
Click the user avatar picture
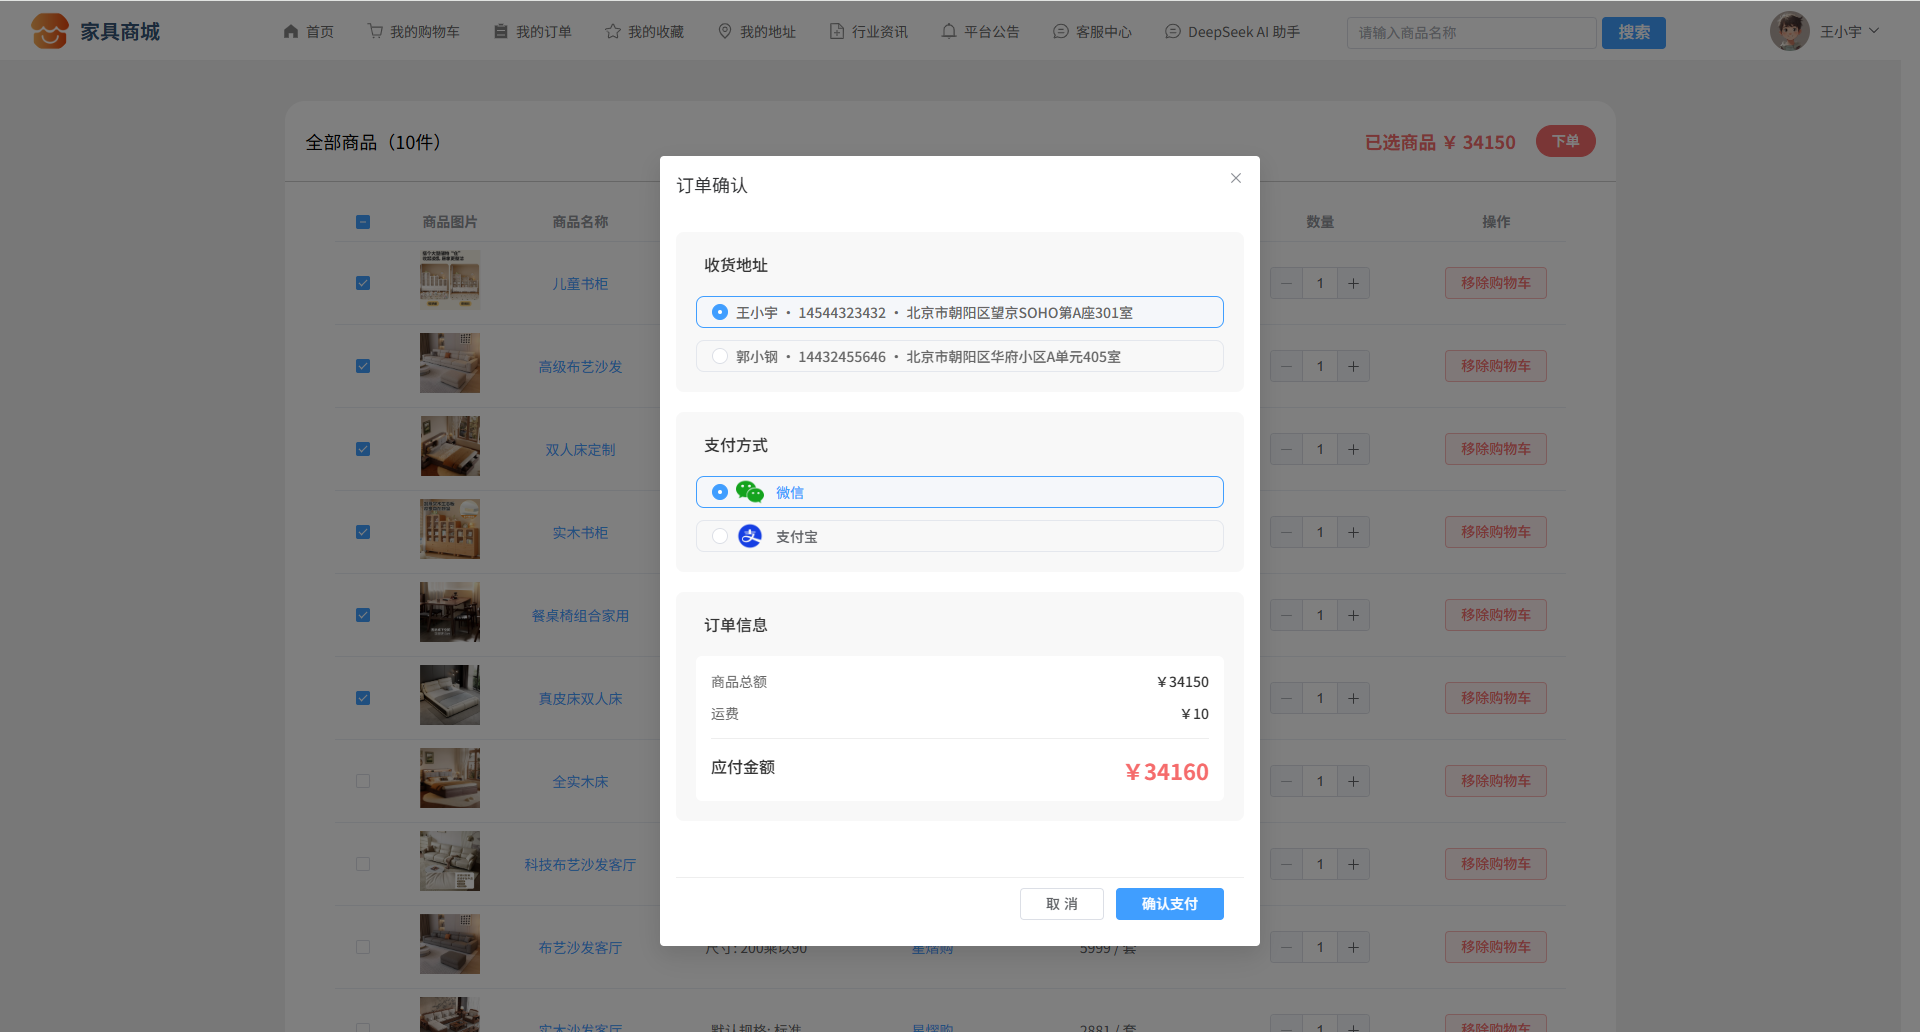[x=1789, y=32]
